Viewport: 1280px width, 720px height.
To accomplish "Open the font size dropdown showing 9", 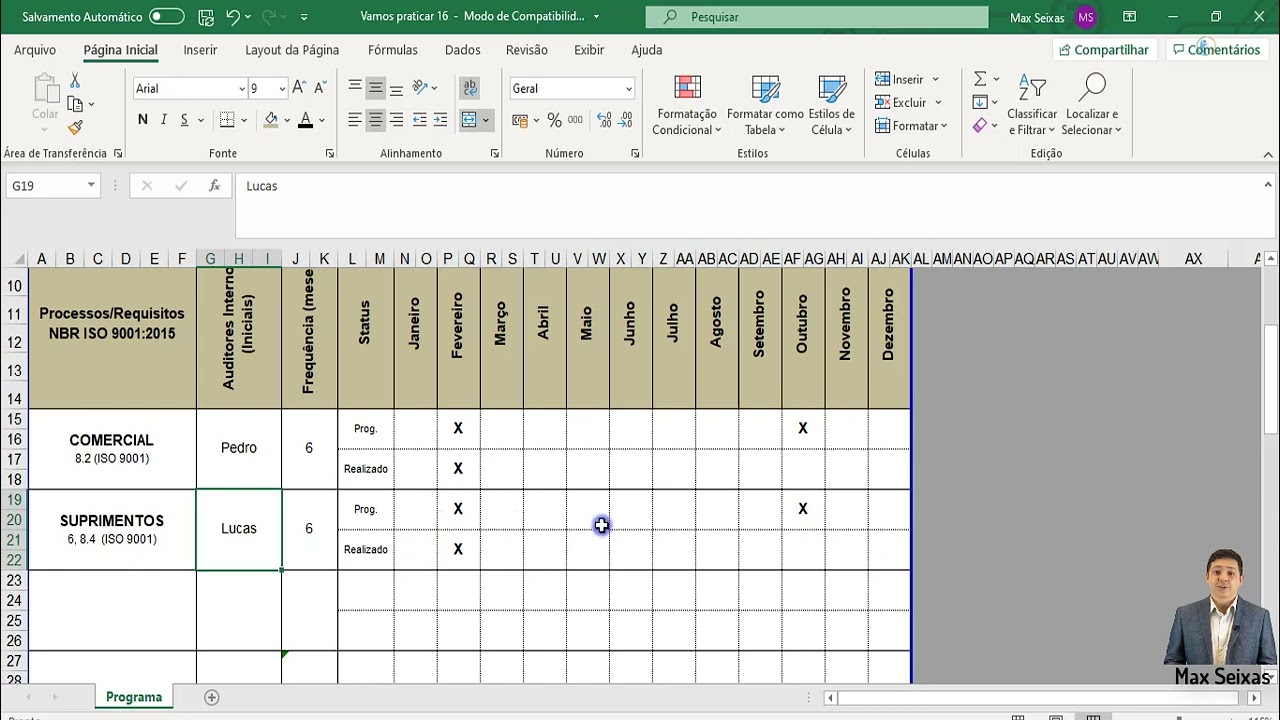I will point(282,89).
